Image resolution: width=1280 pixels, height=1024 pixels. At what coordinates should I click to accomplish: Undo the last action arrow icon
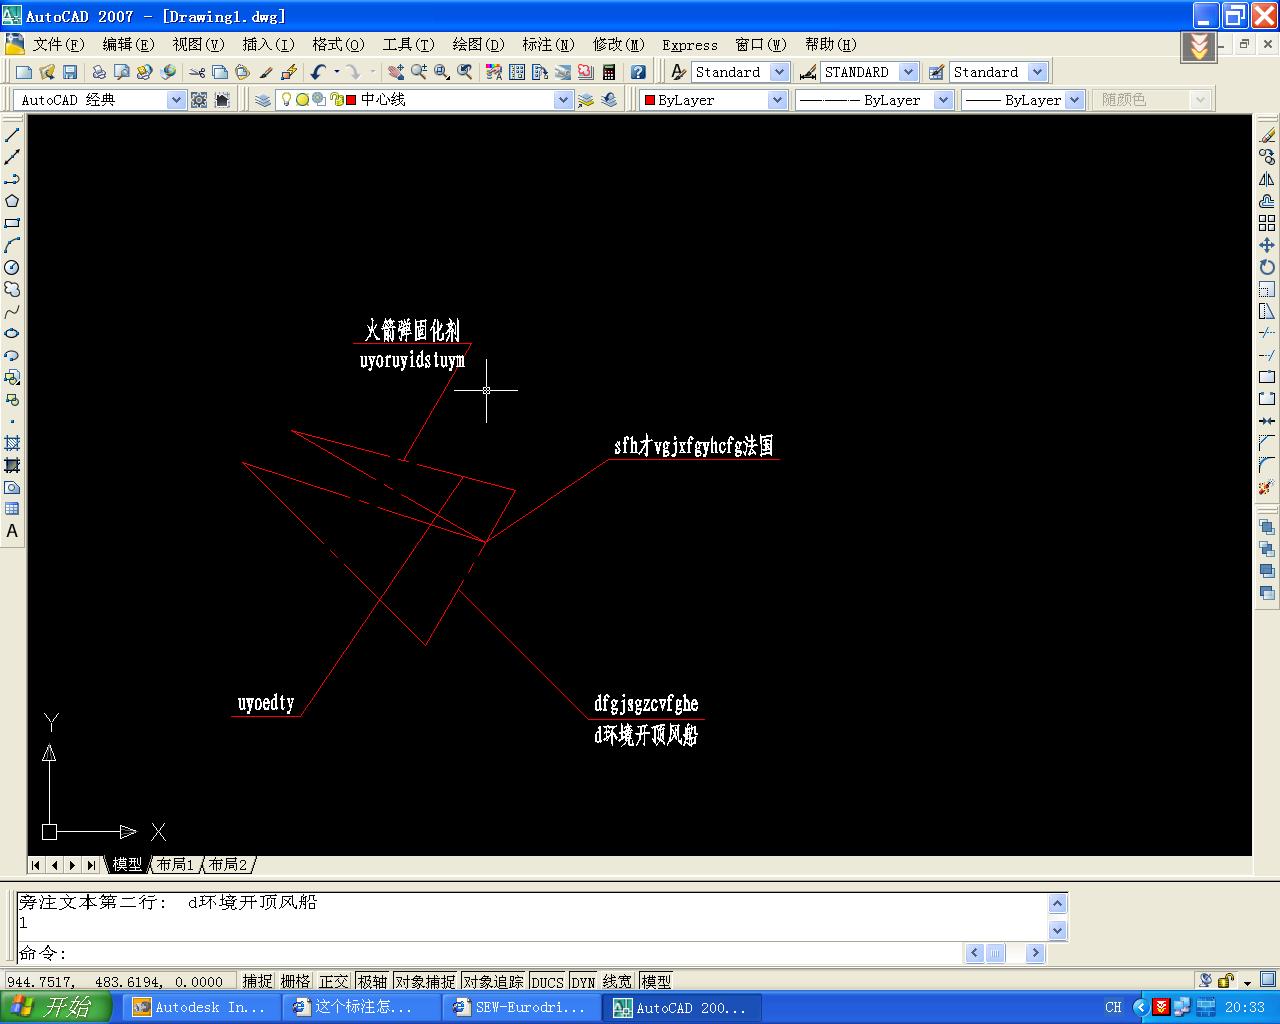tap(318, 72)
